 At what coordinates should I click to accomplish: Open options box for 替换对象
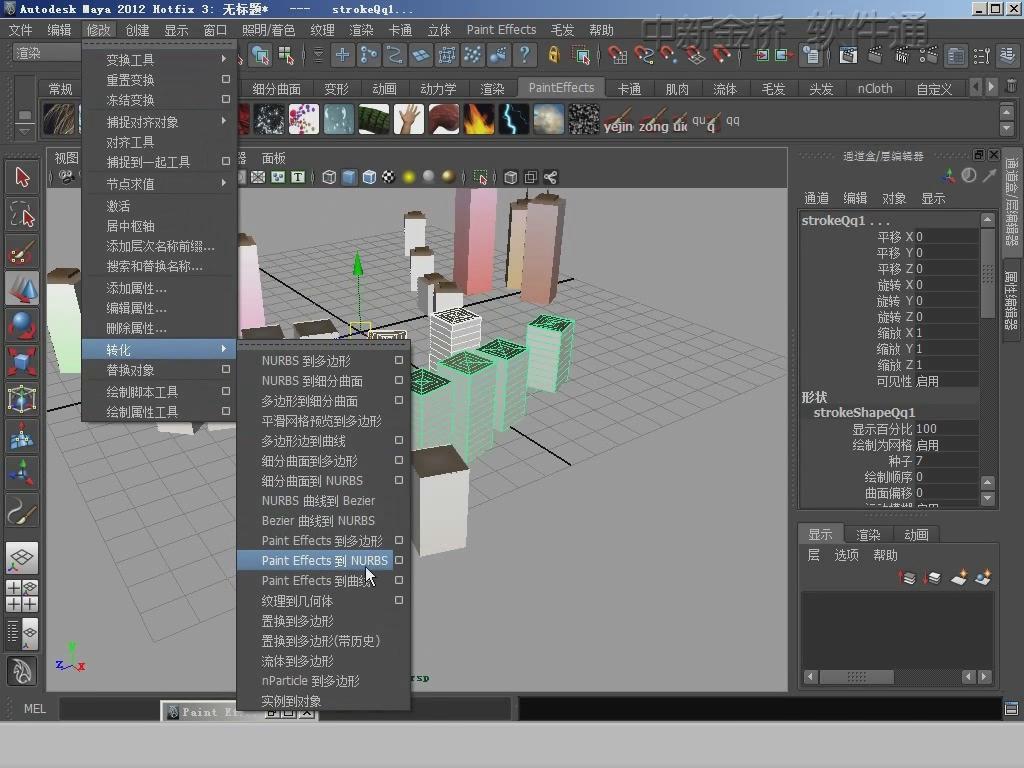225,369
